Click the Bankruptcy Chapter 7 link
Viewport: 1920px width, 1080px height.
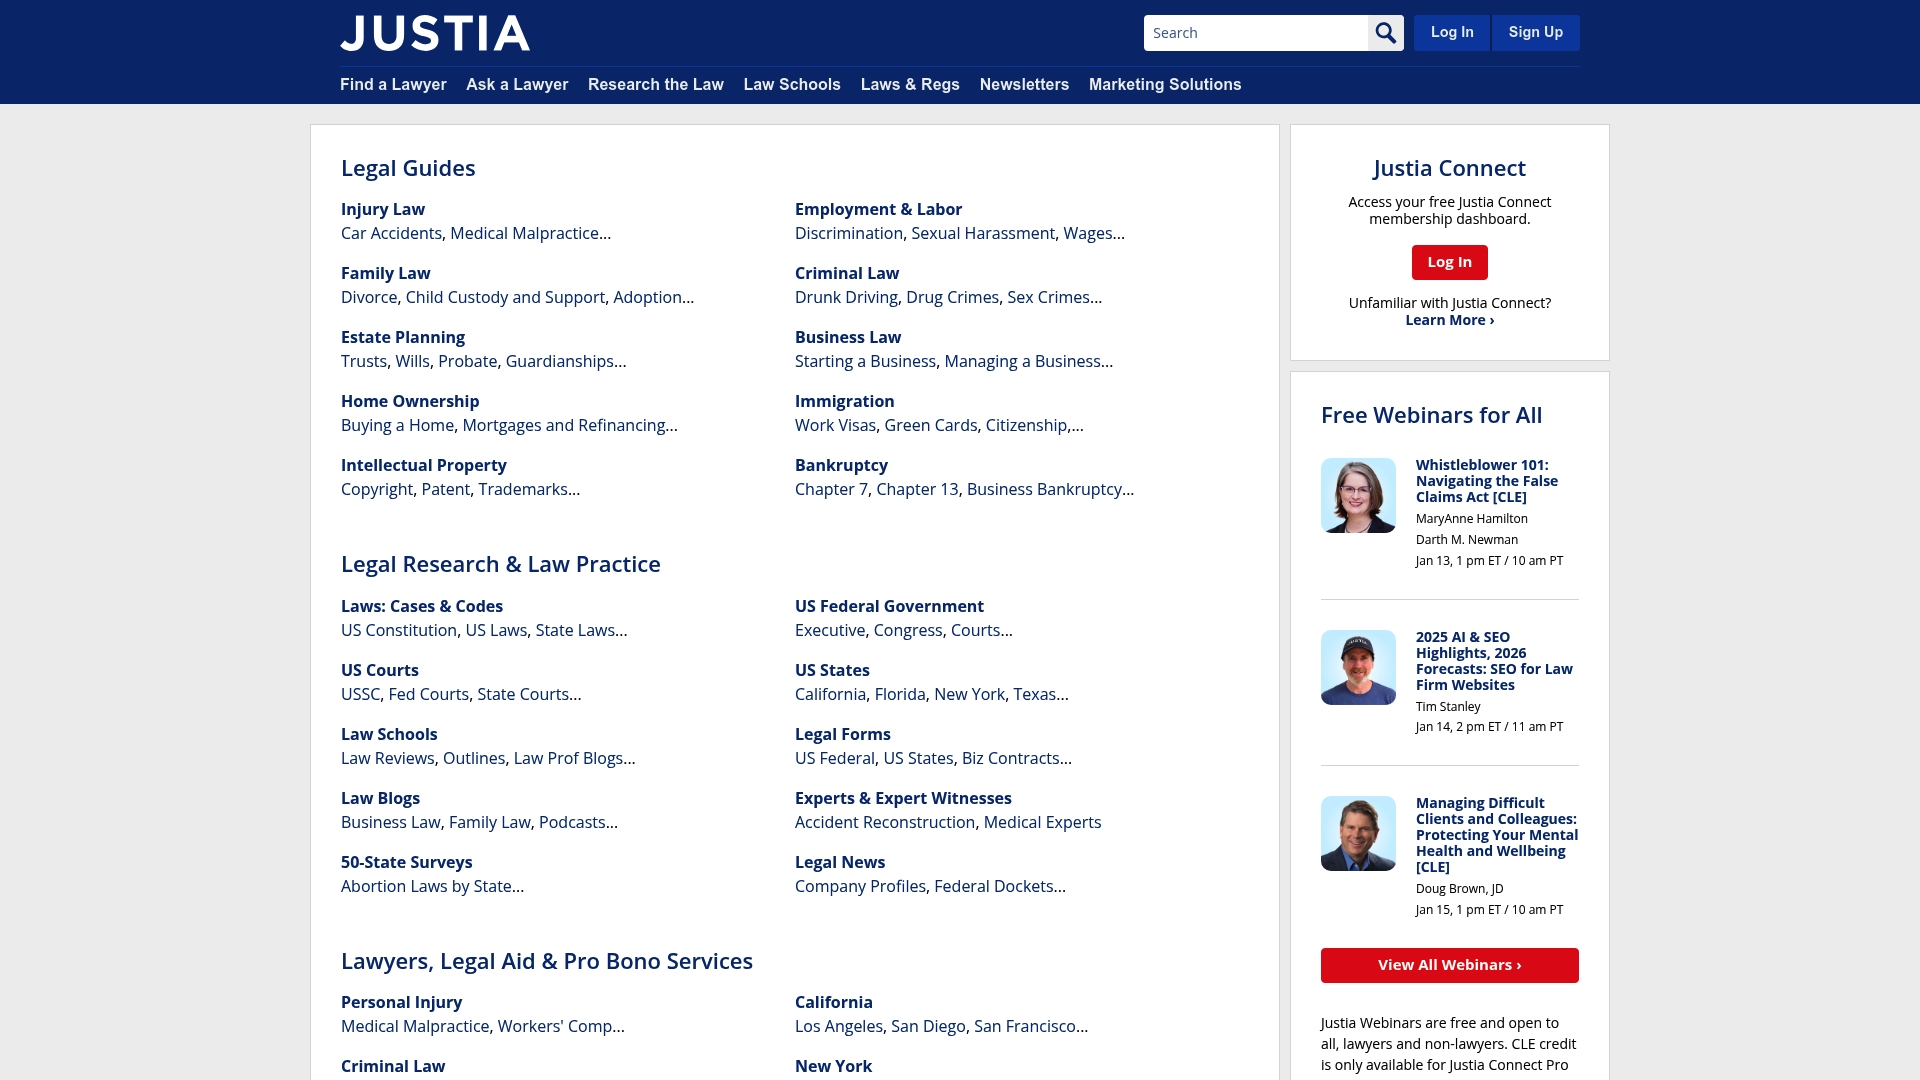(x=831, y=489)
